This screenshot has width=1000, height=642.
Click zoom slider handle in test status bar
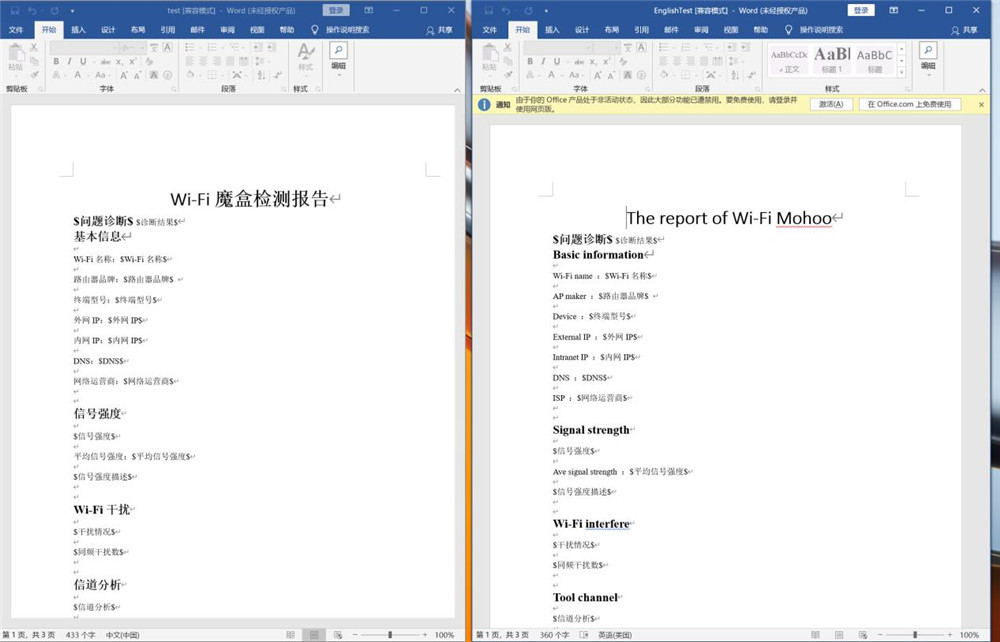tap(390, 635)
